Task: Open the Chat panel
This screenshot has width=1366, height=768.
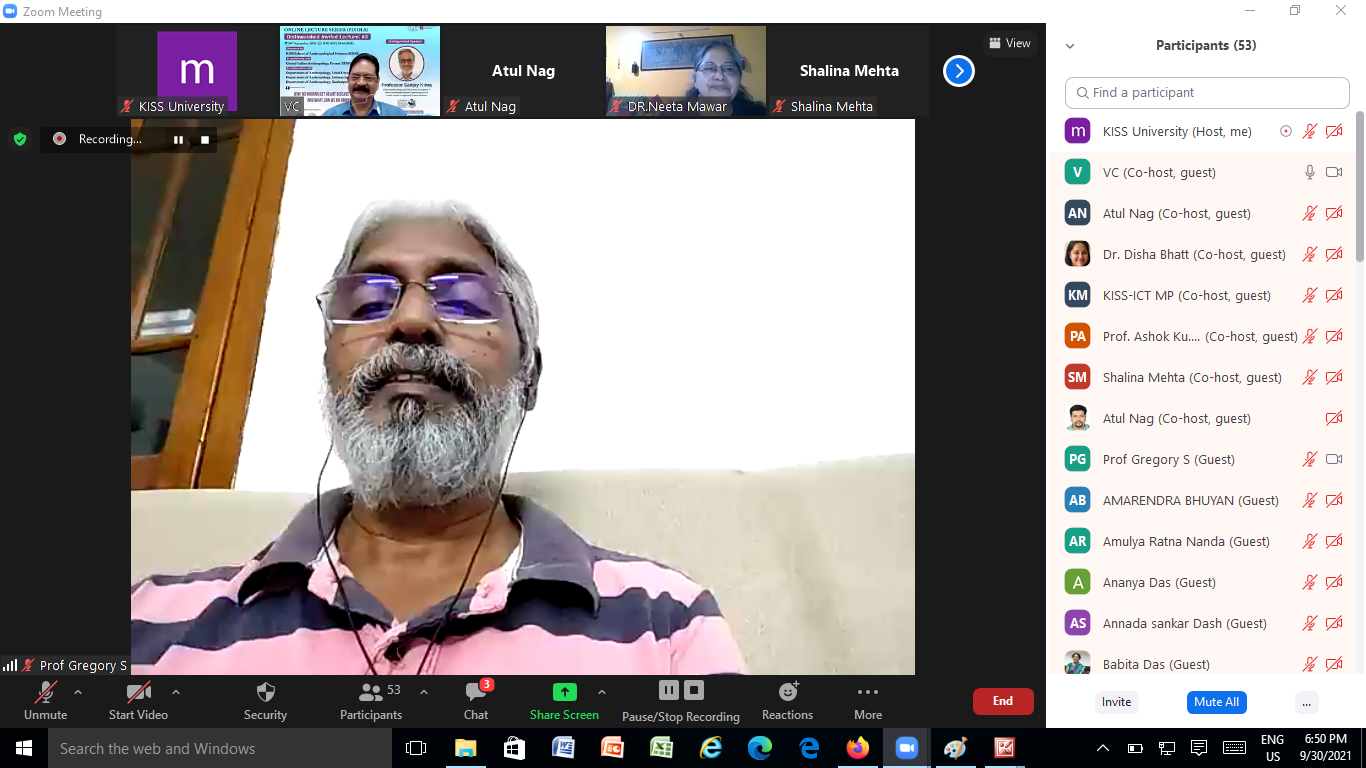Action: coord(475,700)
